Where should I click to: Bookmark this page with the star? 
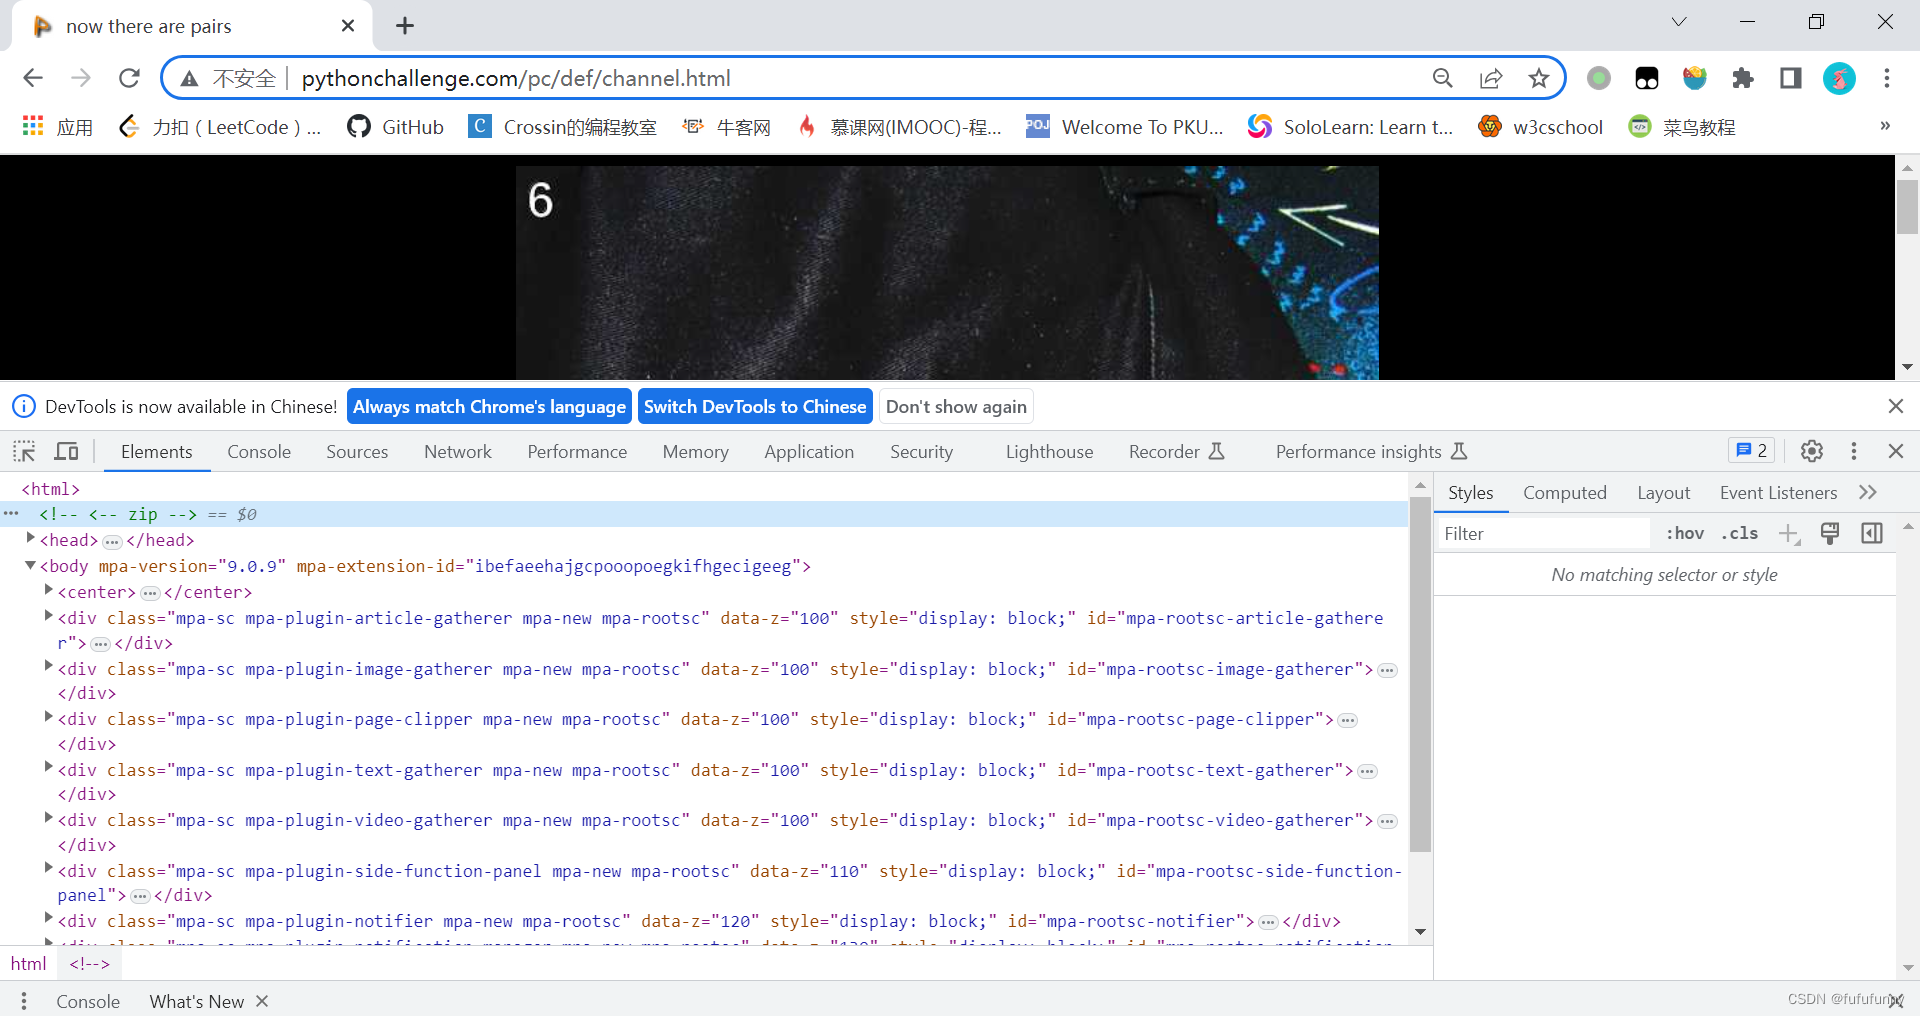tap(1540, 78)
